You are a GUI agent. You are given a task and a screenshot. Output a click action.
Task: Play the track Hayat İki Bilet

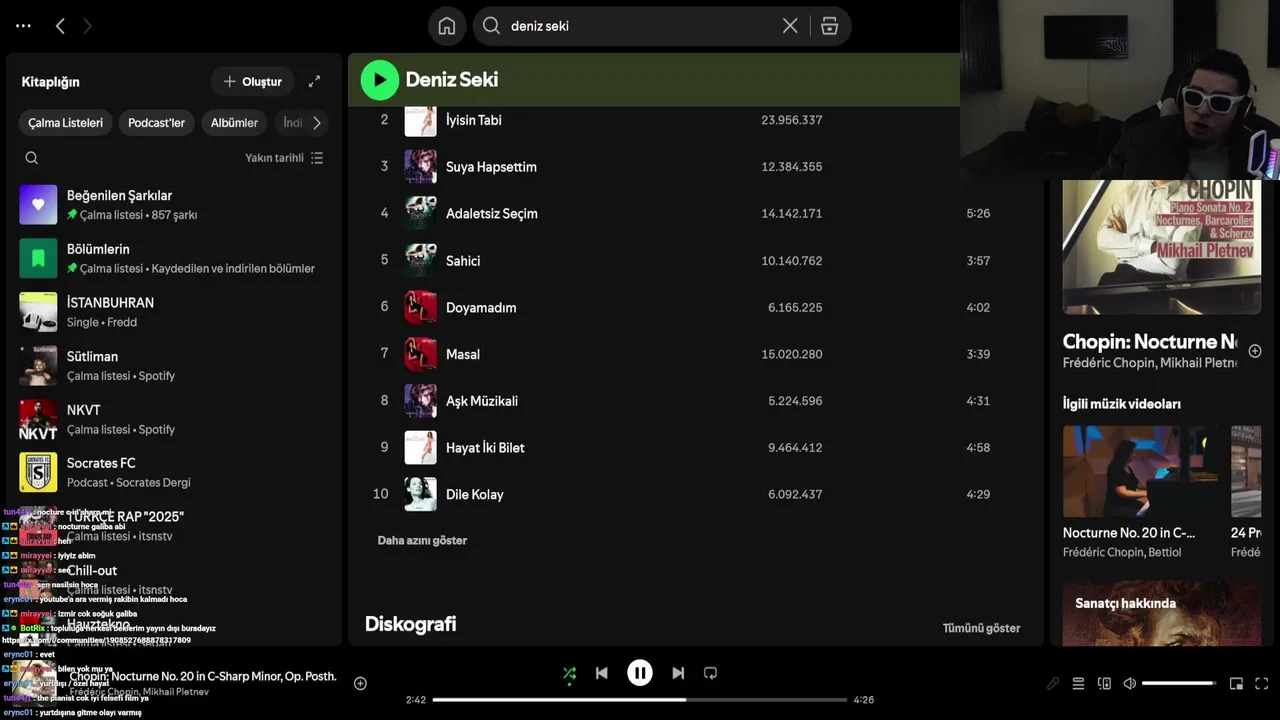[485, 448]
